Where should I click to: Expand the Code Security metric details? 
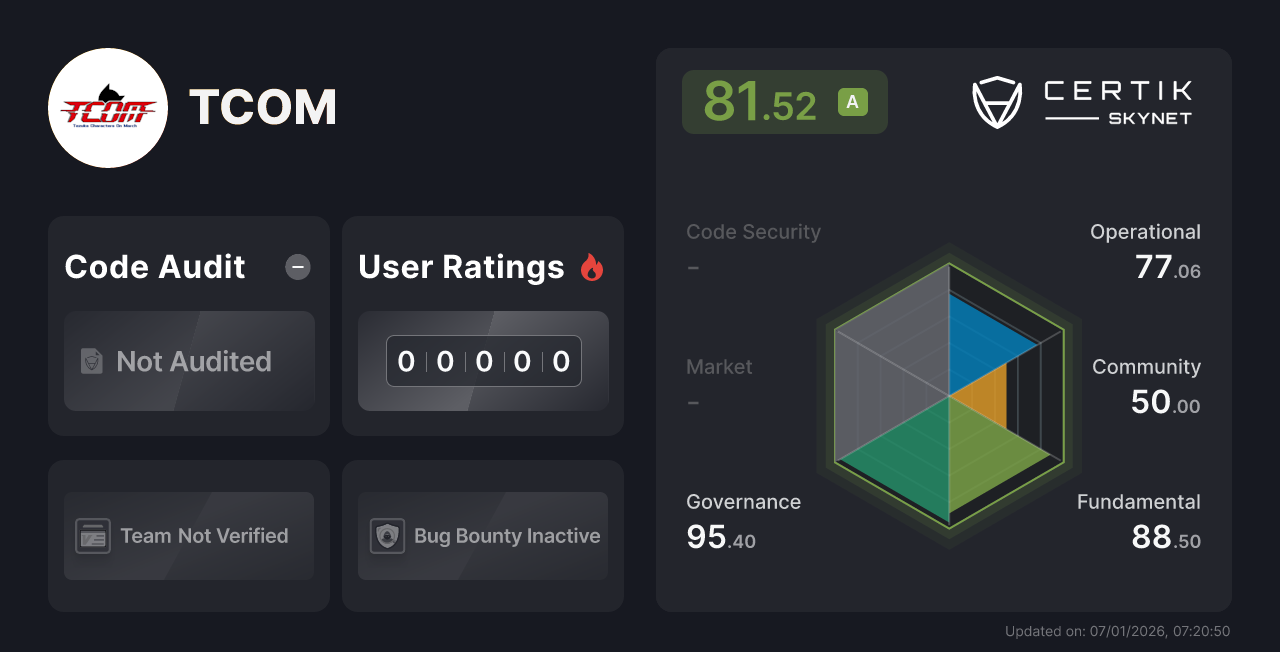pyautogui.click(x=753, y=231)
